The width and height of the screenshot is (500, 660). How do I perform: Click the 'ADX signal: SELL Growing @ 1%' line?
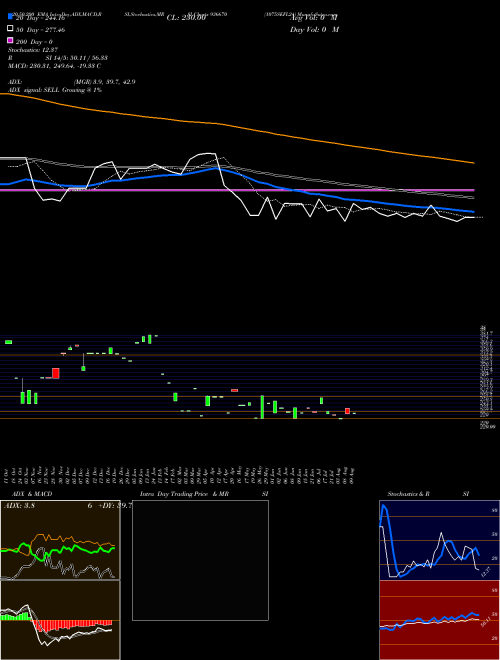(x=55, y=90)
